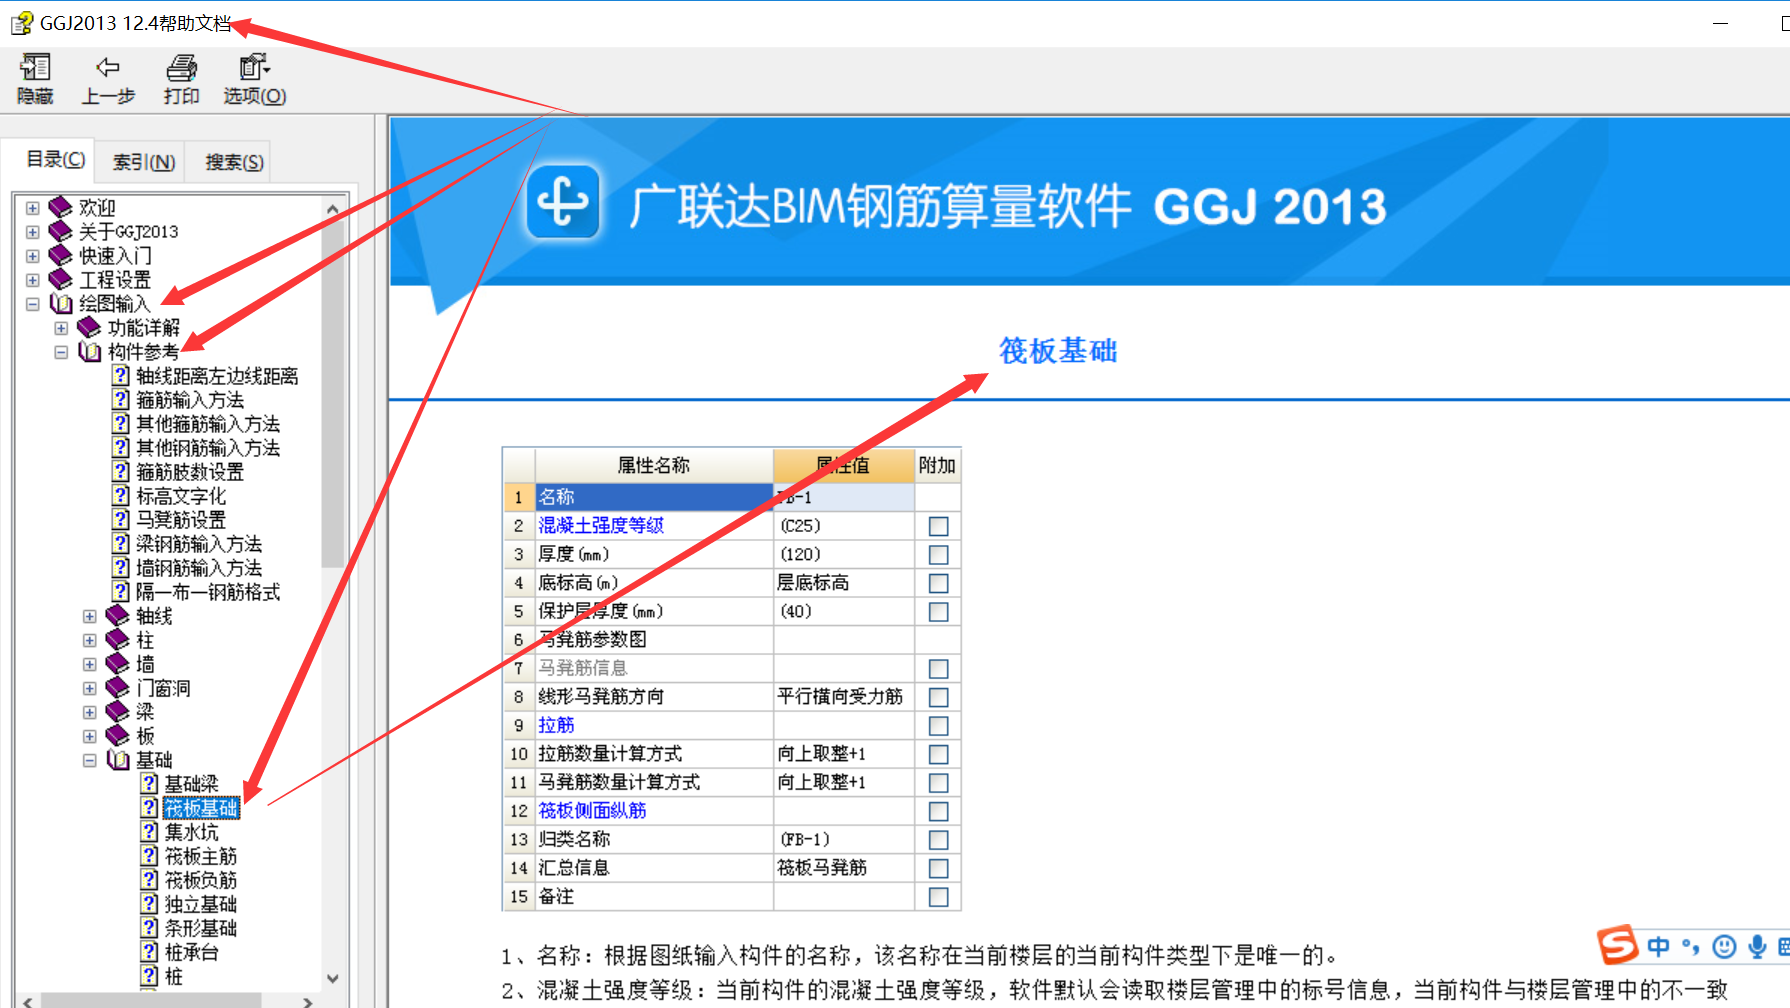Image resolution: width=1790 pixels, height=1008 pixels.
Task: Collapse the 基础 tree node
Action: pyautogui.click(x=90, y=760)
